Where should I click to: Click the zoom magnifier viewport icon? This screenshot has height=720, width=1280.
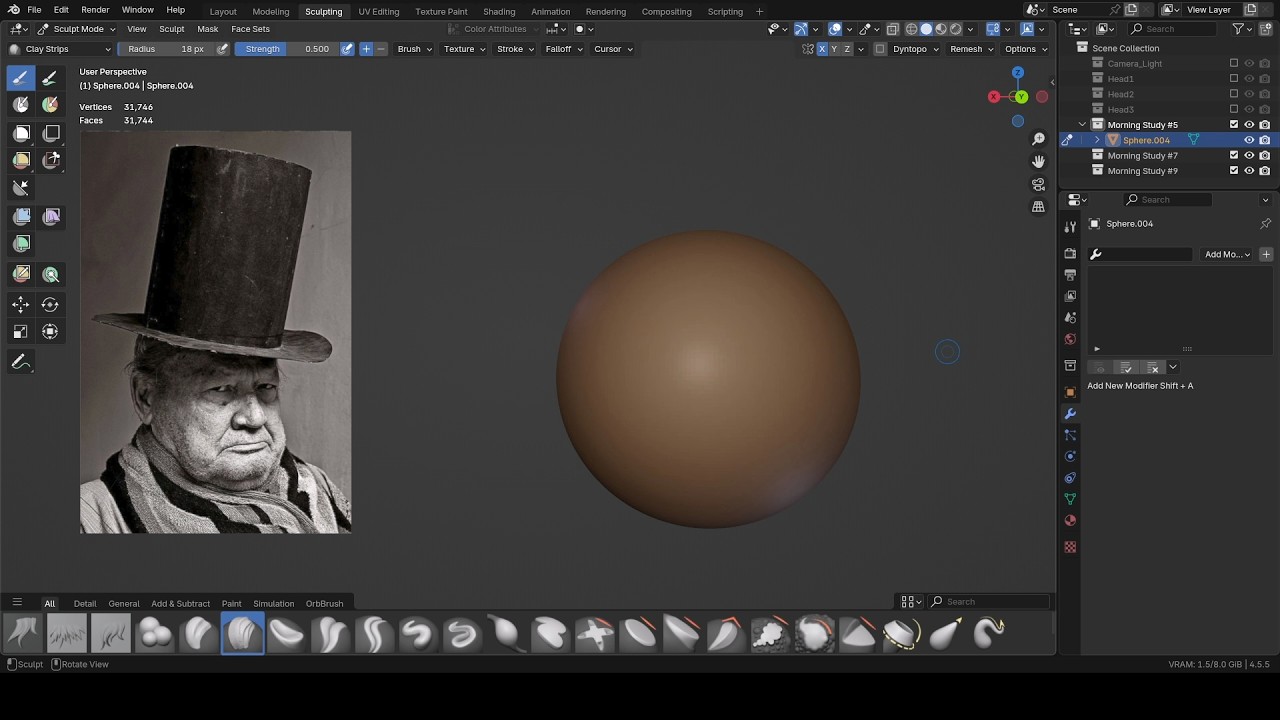pyautogui.click(x=1038, y=139)
